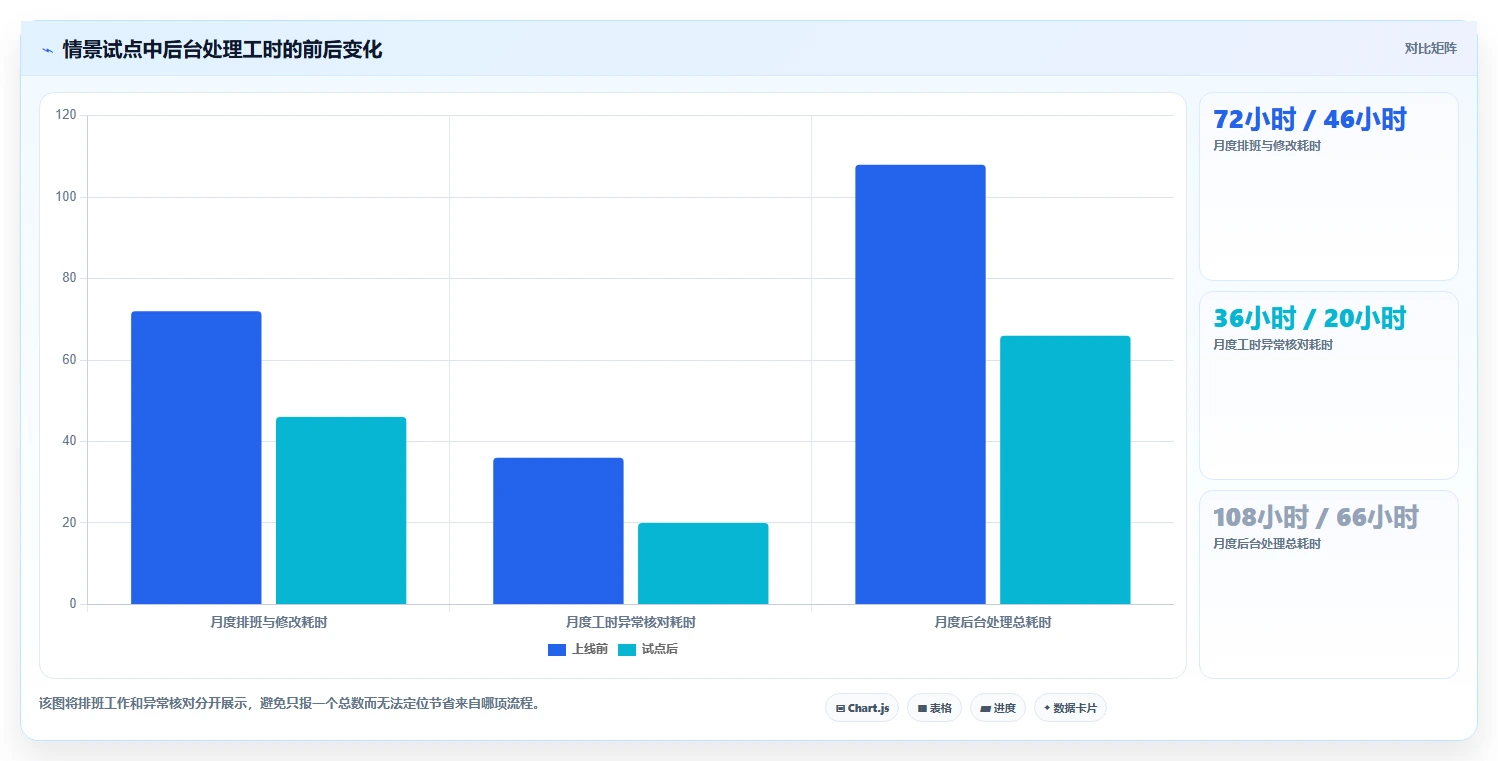1498x761 pixels.
Task: Click the y-axis value 120
Action: tap(66, 116)
